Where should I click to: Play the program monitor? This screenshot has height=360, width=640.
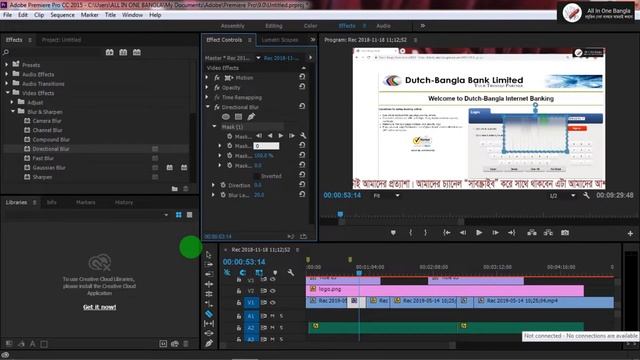pos(479,233)
